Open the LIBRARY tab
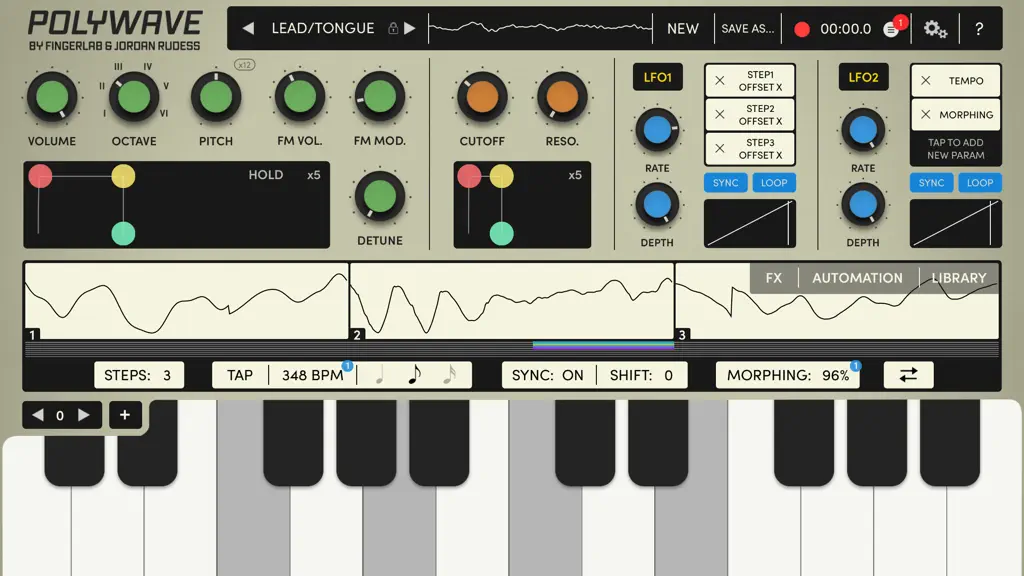The image size is (1024, 576). (x=959, y=278)
